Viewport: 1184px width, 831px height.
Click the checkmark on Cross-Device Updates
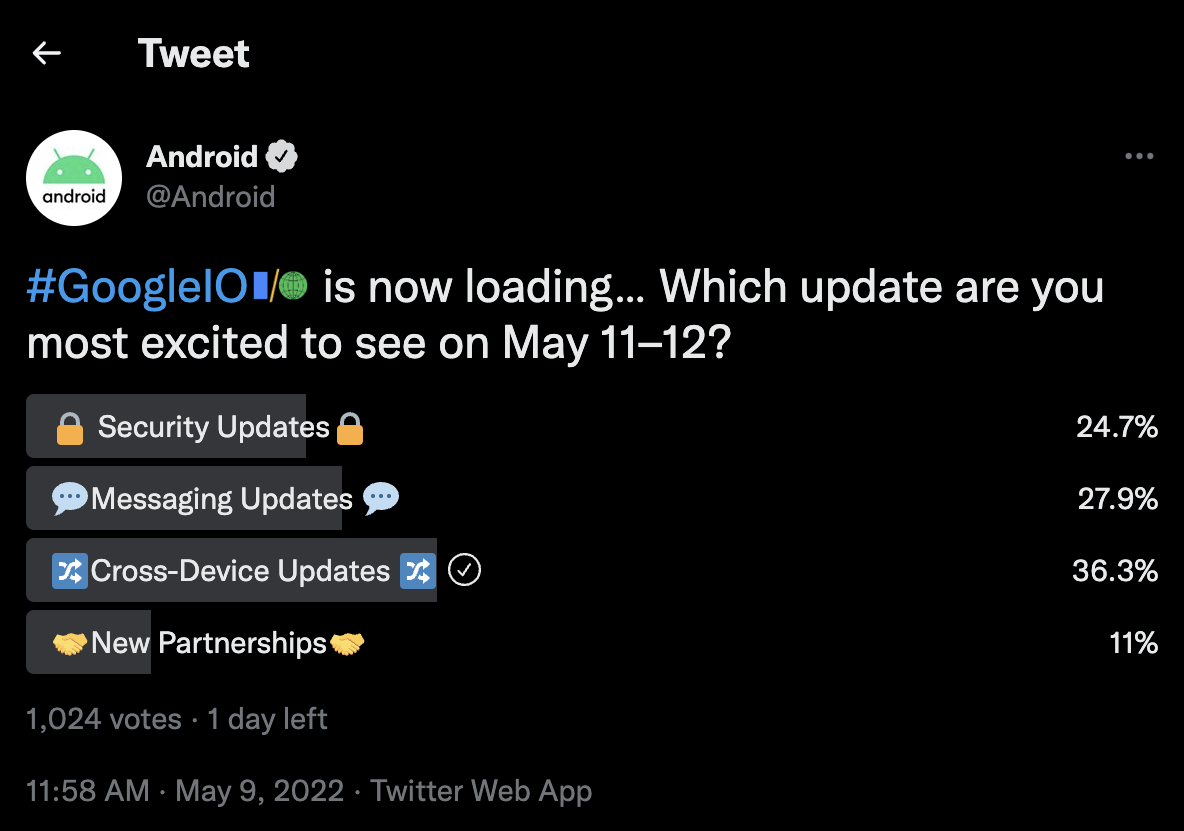pos(465,571)
